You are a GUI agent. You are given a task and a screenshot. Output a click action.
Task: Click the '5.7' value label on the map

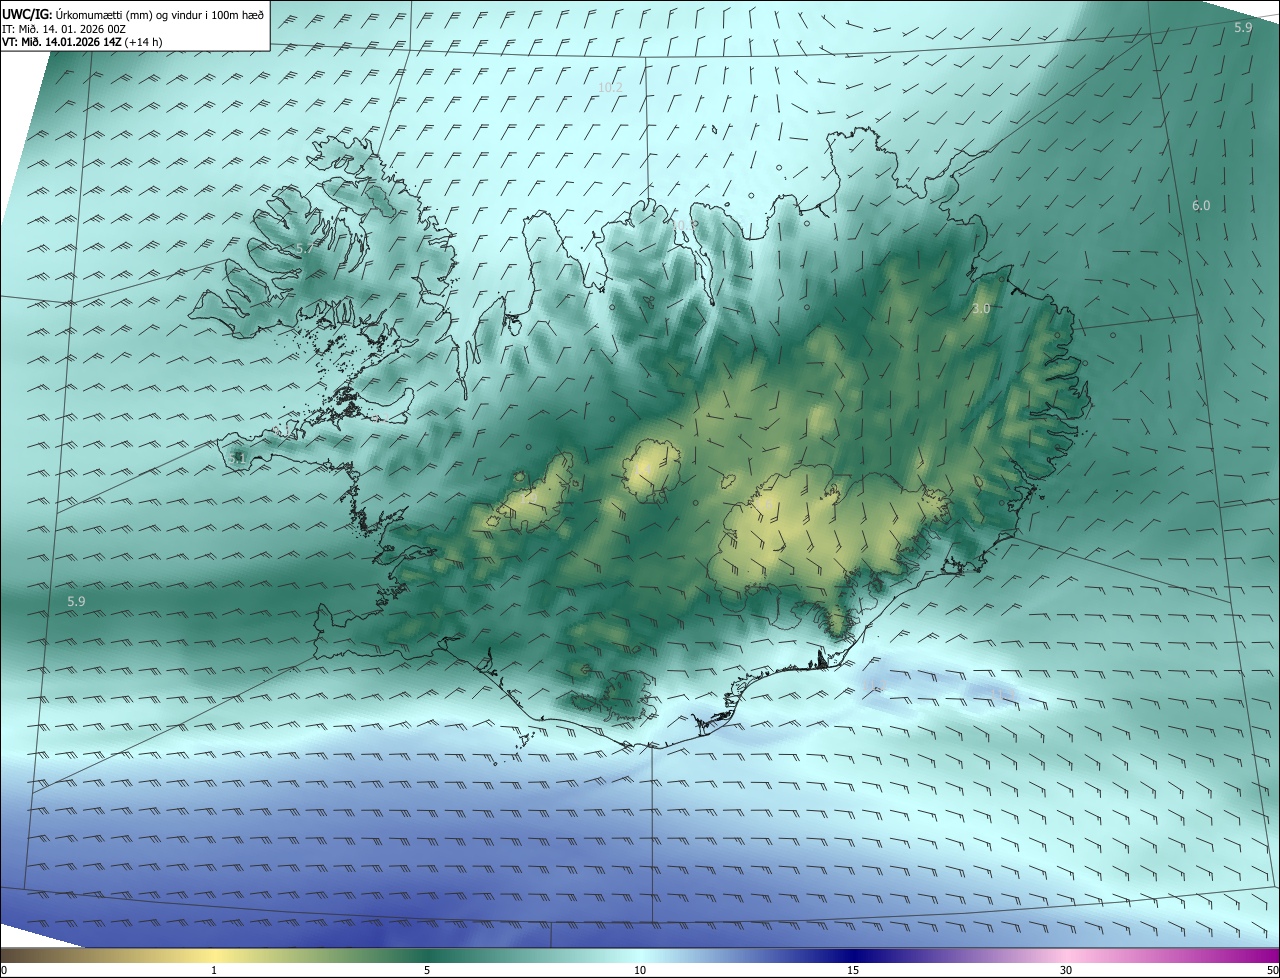click(x=303, y=248)
